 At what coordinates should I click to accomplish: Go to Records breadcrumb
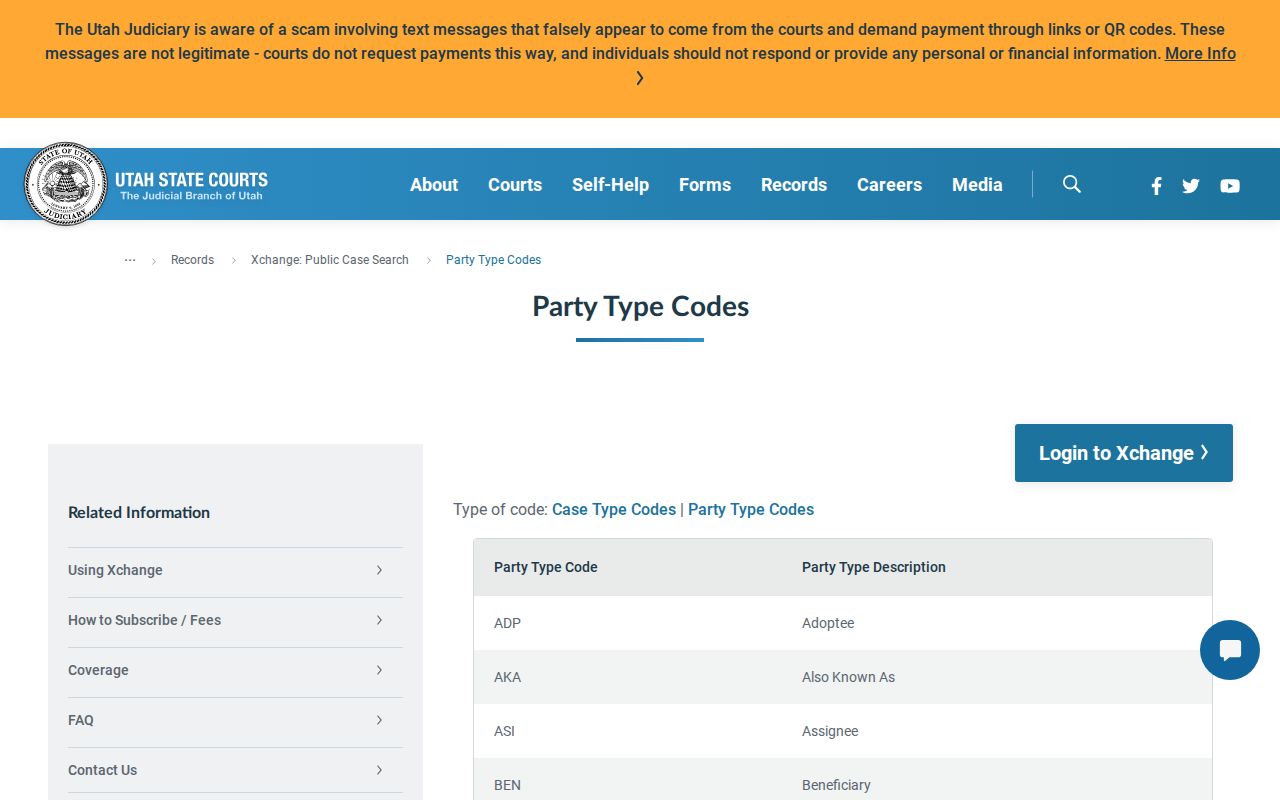192,260
